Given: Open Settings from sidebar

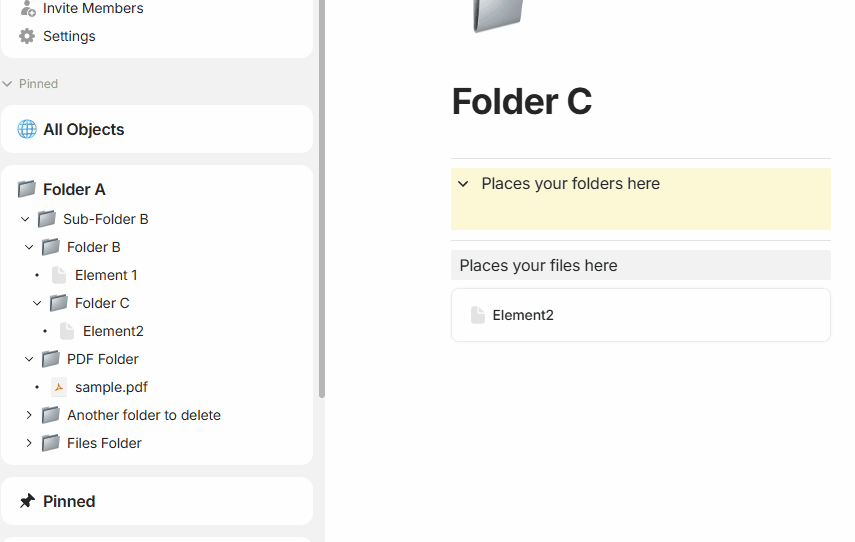Looking at the screenshot, I should (69, 36).
